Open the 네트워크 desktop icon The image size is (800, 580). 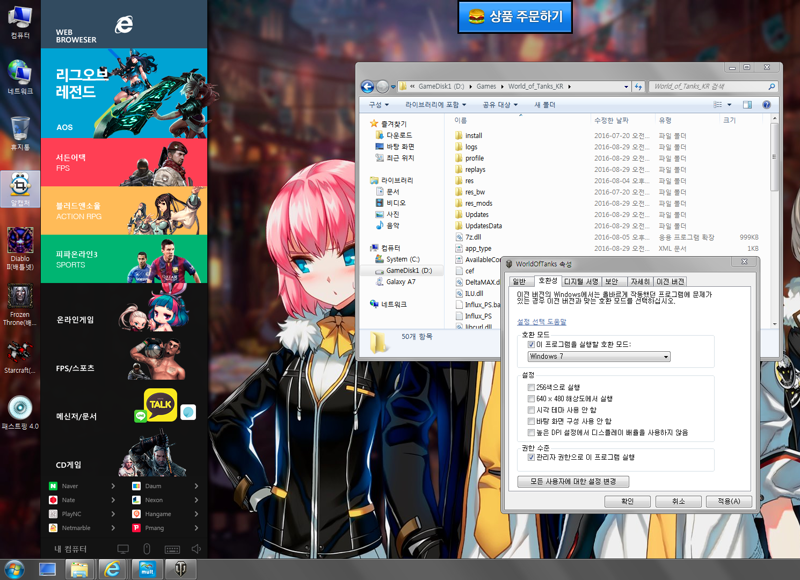tap(20, 77)
